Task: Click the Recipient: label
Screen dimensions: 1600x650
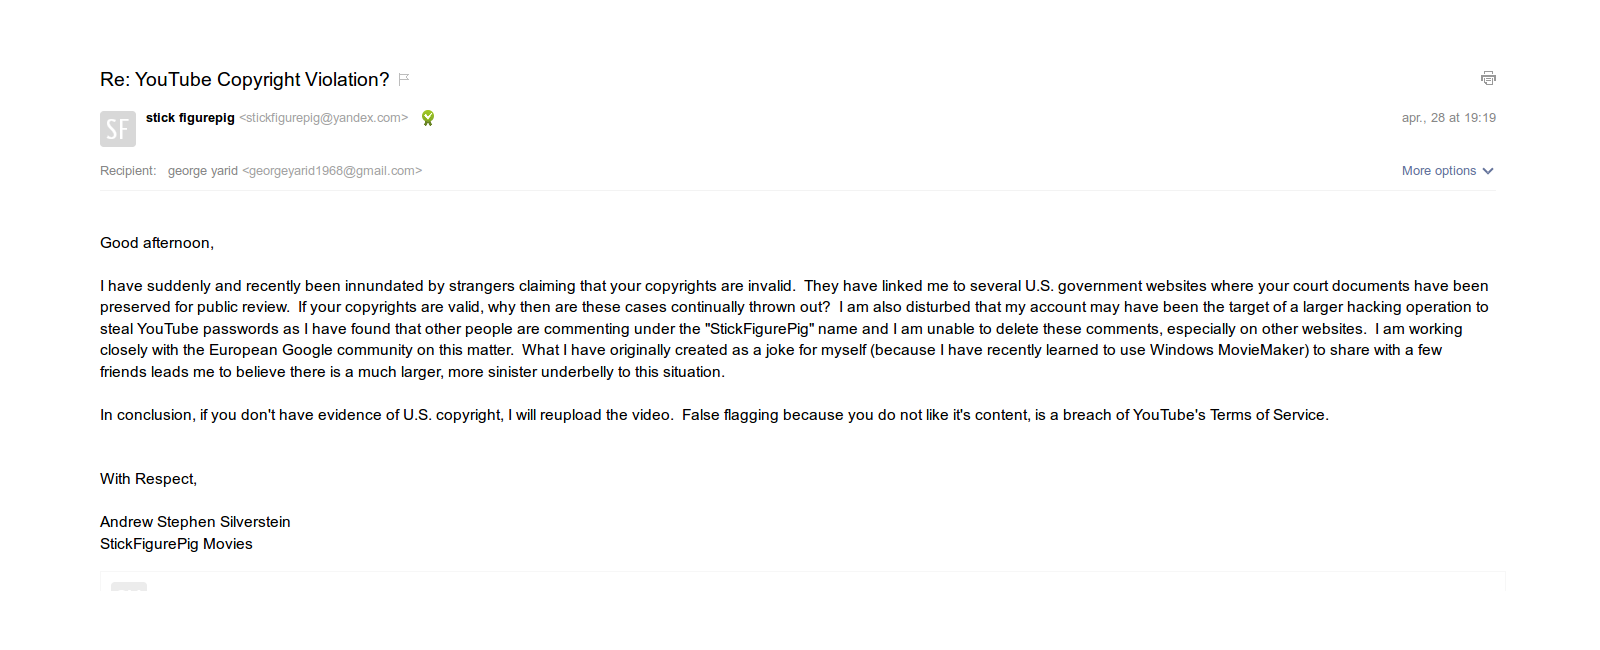Action: tap(128, 171)
